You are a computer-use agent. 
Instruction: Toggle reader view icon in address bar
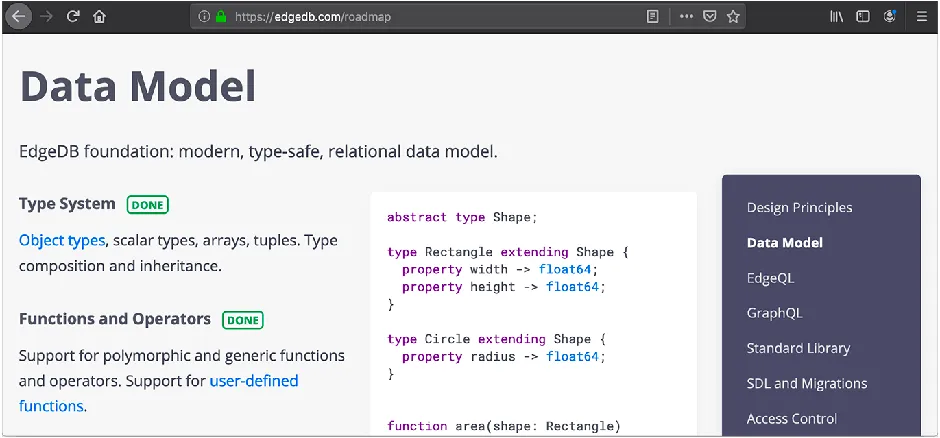coord(653,17)
